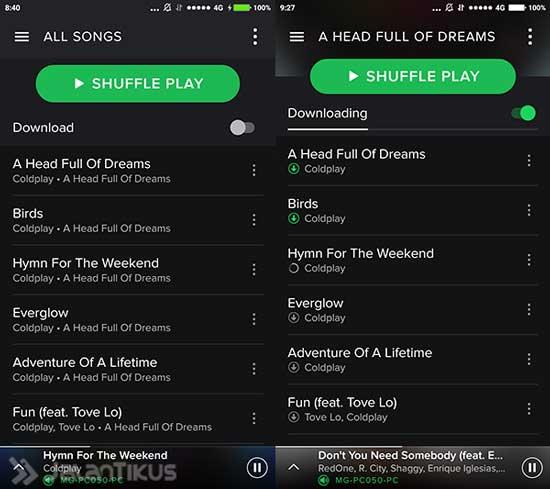Open hamburger menu on A Head Full Of Dreams screen

(297, 36)
